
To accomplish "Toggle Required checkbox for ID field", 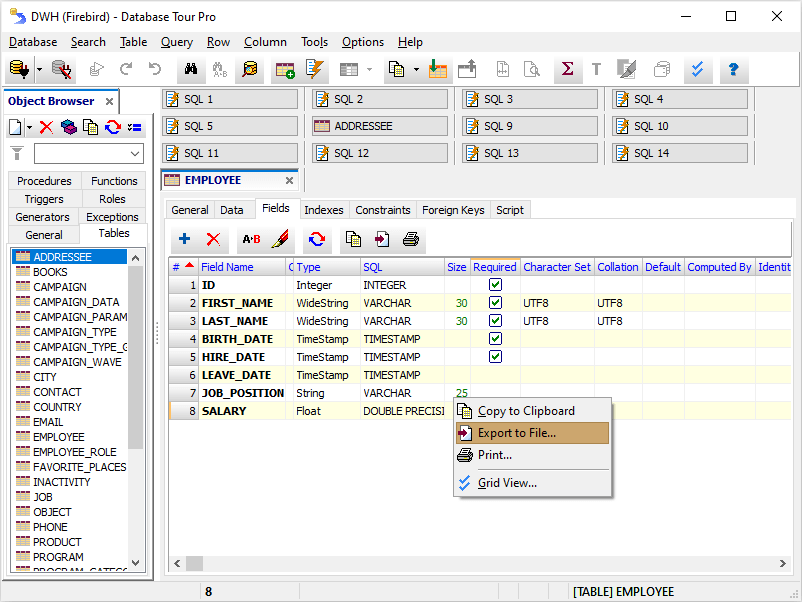I will 495,285.
